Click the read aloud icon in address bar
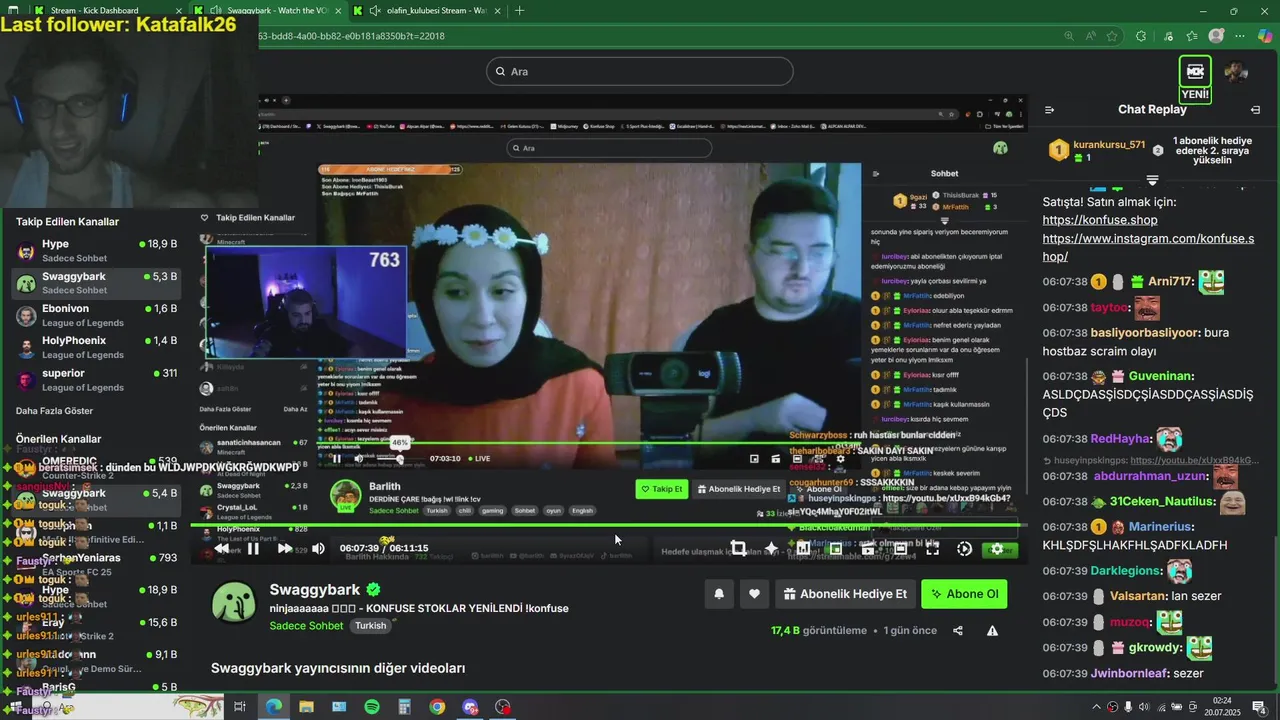This screenshot has width=1280, height=720. tap(1091, 36)
